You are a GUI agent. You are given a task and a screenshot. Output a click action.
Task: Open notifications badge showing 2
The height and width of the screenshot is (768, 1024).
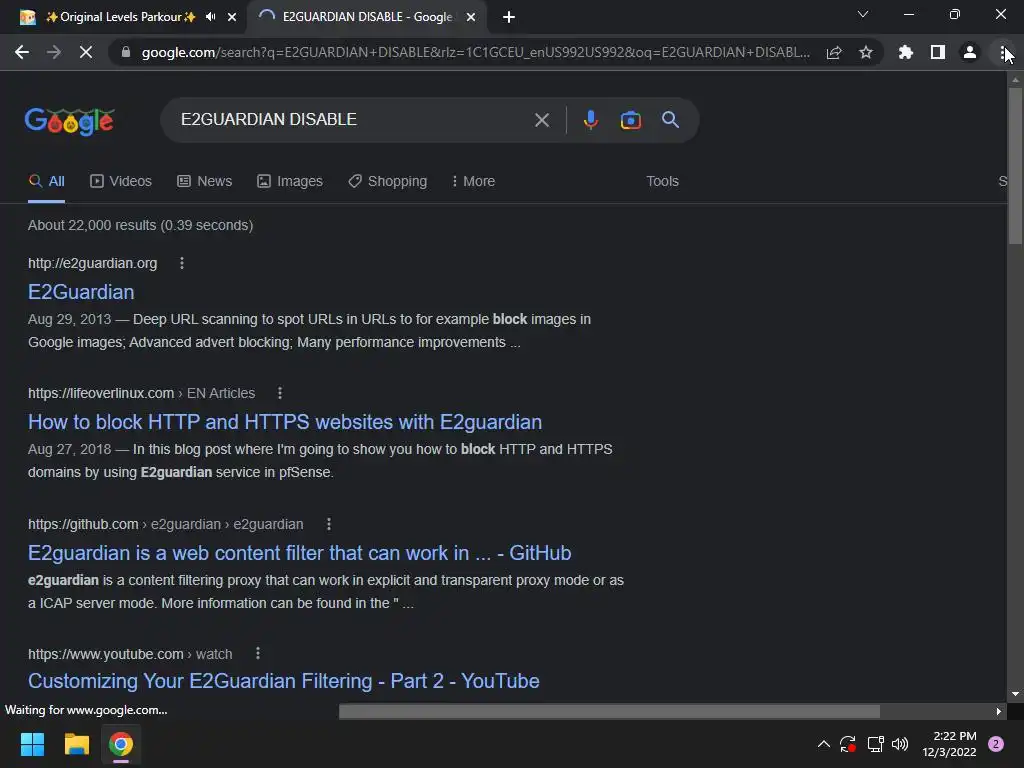[x=996, y=744]
